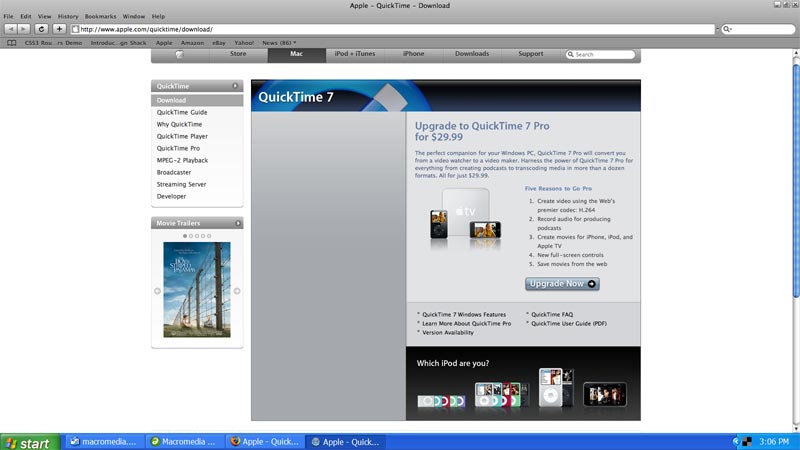Open the Edit menu
This screenshot has width=800, height=450.
click(26, 16)
